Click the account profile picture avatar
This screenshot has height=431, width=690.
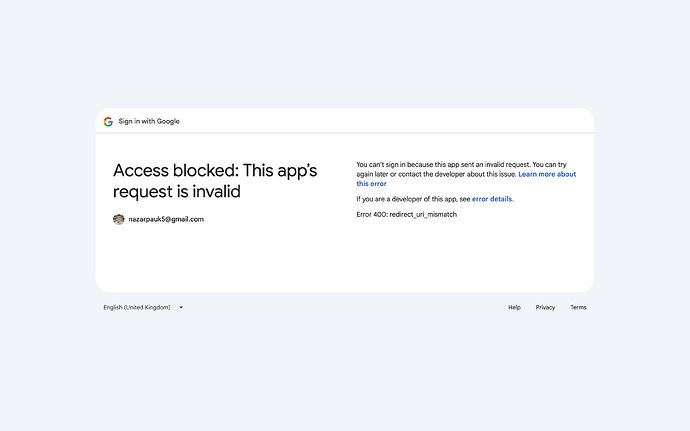pos(119,219)
